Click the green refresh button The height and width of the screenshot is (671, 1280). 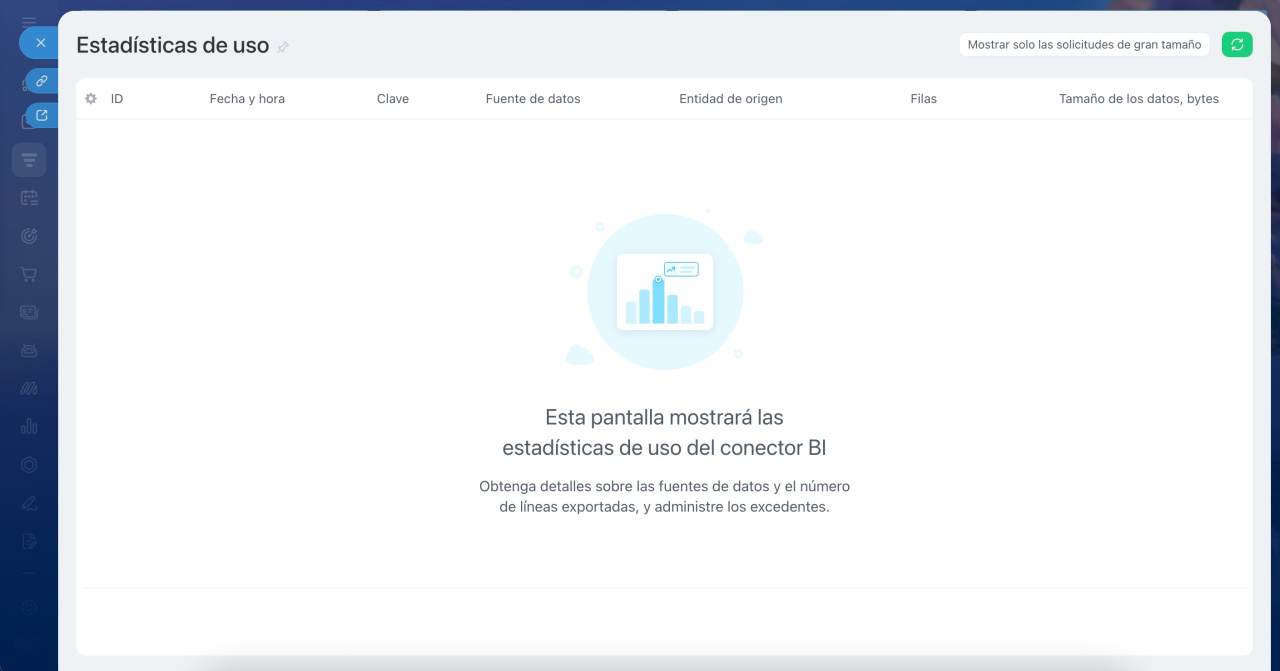[x=1237, y=44]
